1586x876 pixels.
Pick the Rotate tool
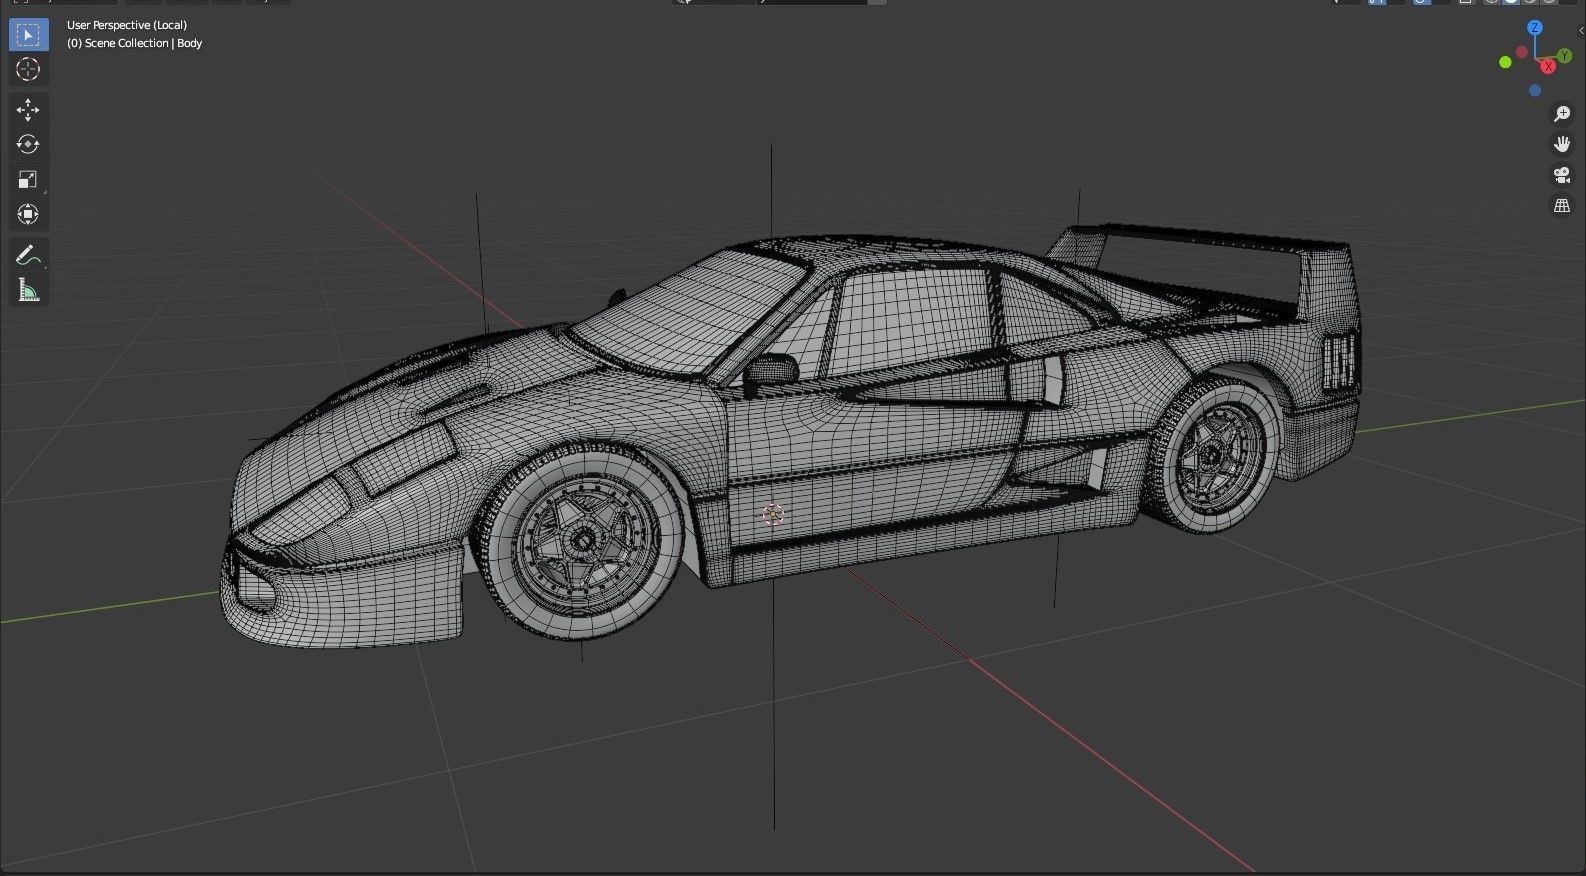[x=28, y=145]
